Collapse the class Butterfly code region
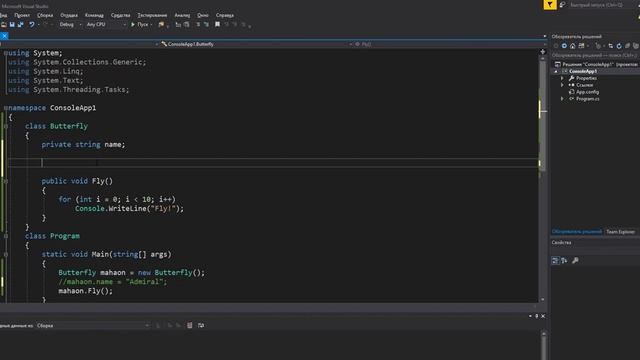The height and width of the screenshot is (360, 640). click(x=6, y=126)
